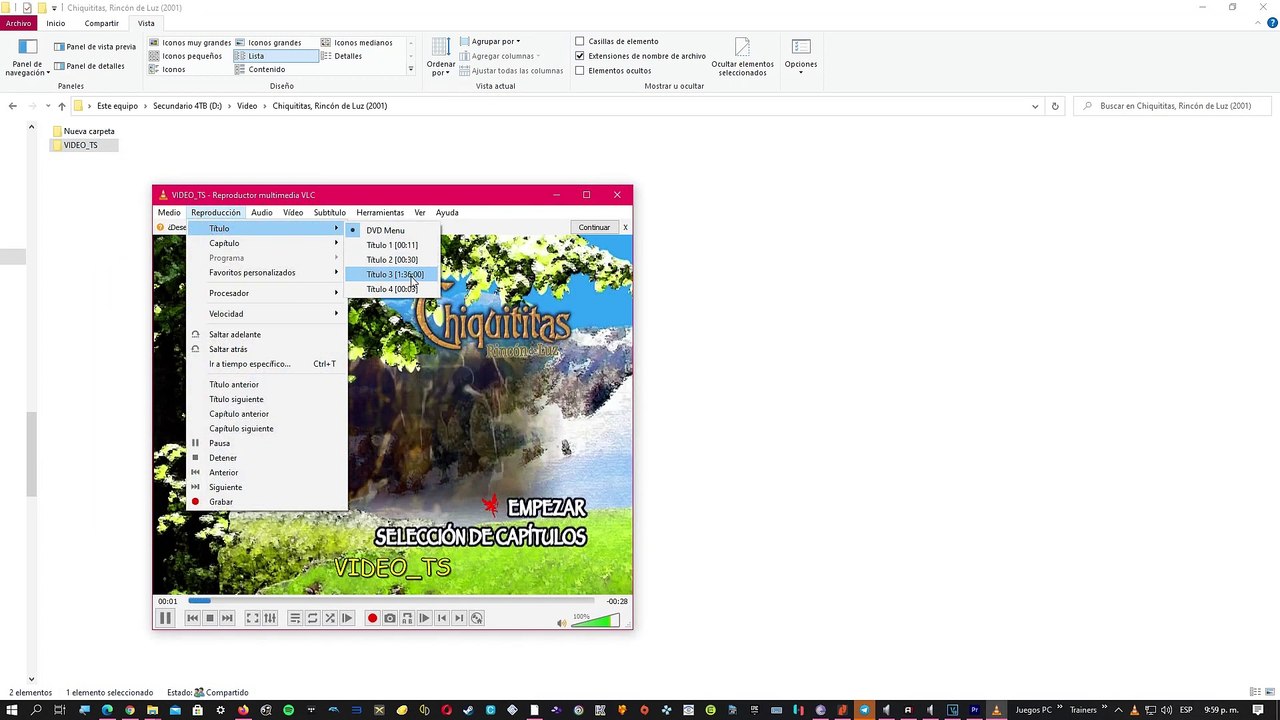Screen dimensions: 1280x720
Task: Refresh the Explorer address bar
Action: pos(1054,106)
